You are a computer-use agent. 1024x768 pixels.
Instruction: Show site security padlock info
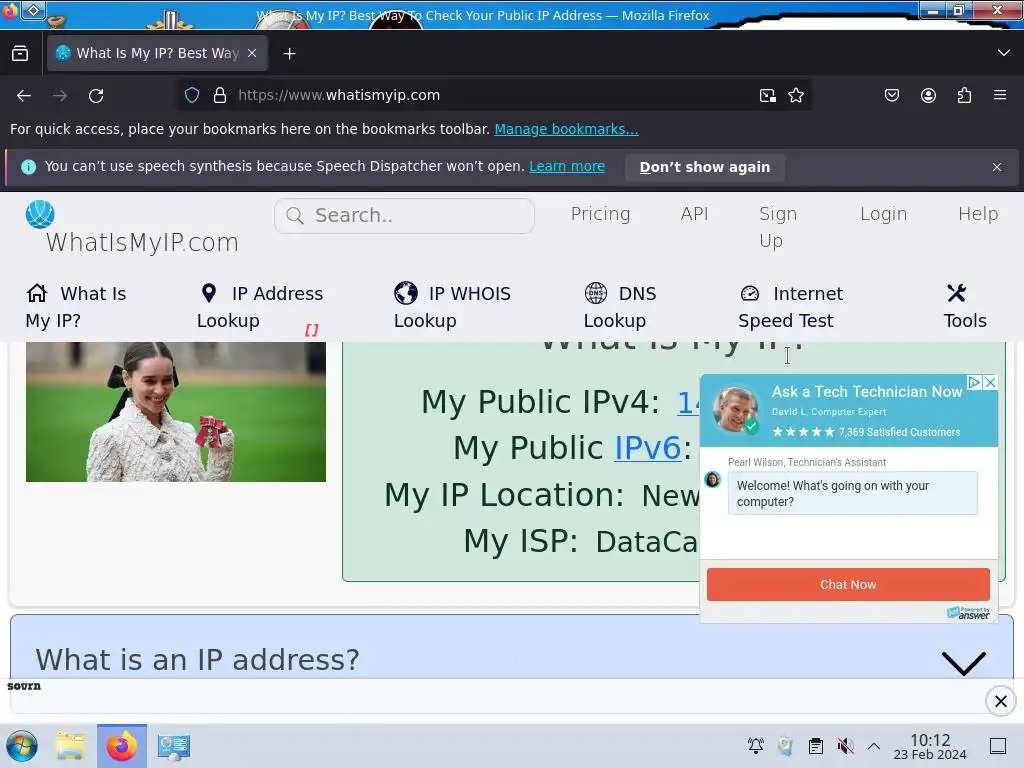point(220,95)
